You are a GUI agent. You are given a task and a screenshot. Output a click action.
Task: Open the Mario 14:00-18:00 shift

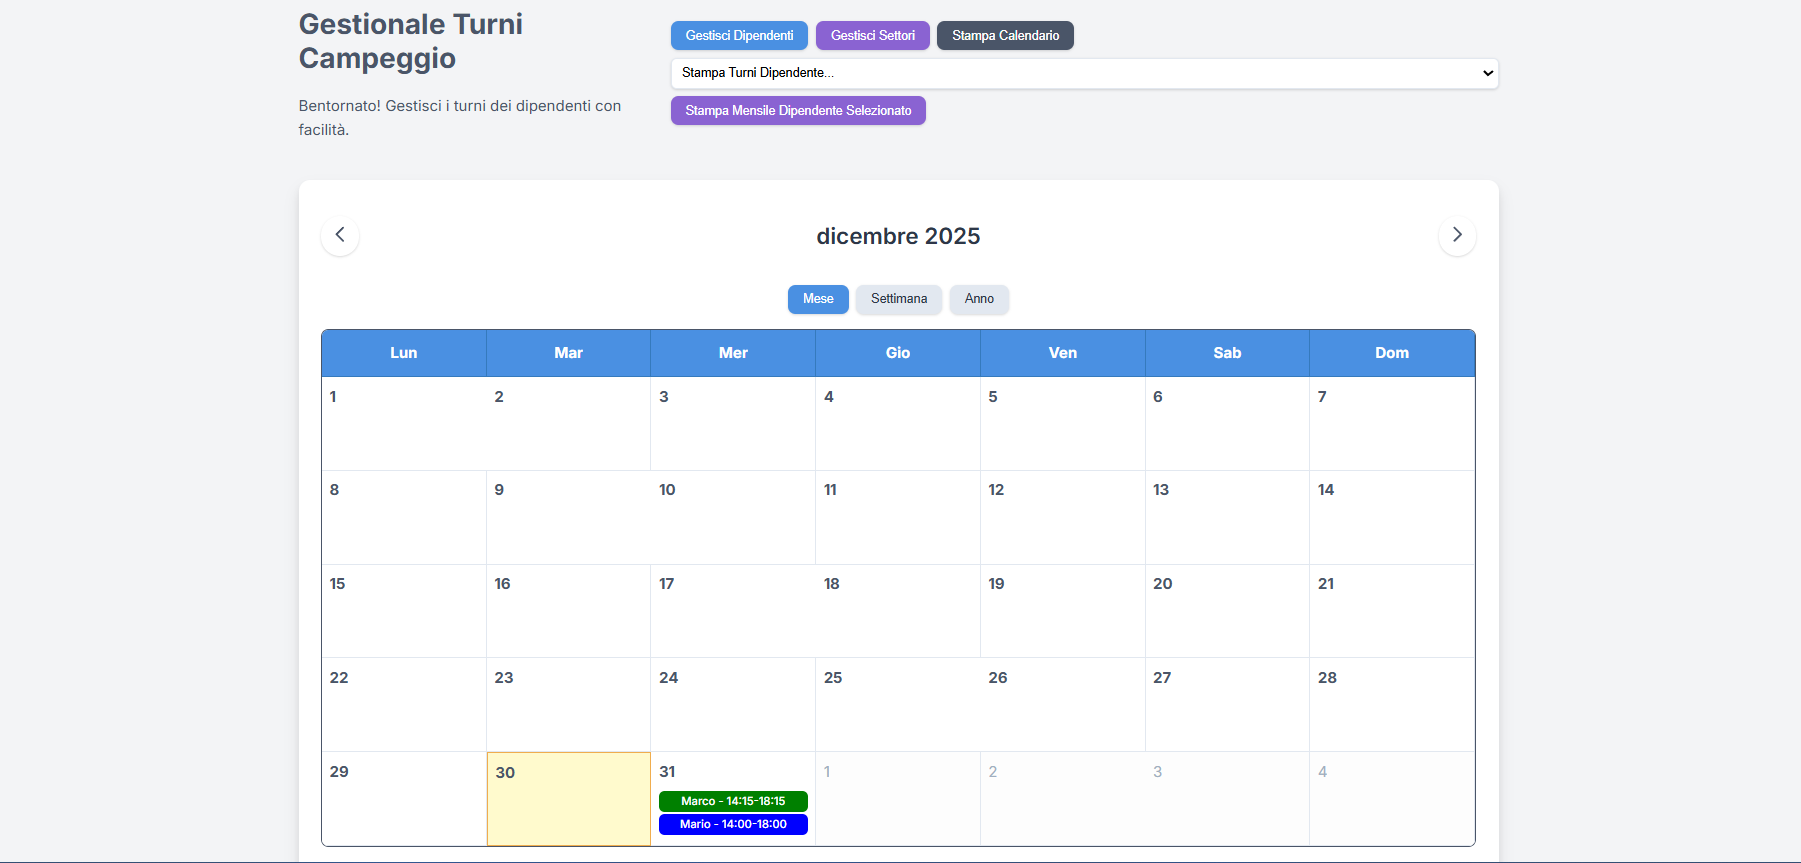pos(733,824)
